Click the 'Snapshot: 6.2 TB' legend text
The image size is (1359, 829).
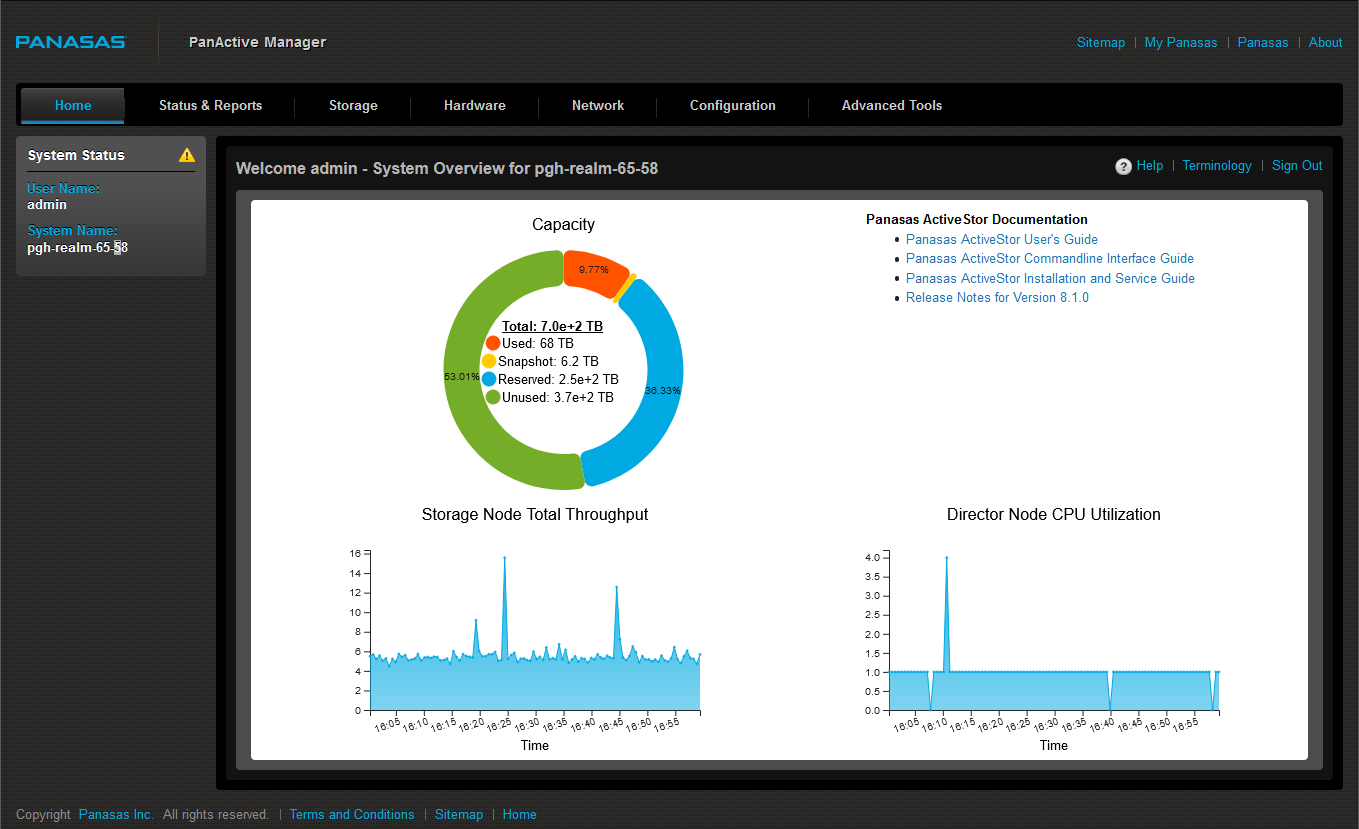click(548, 361)
